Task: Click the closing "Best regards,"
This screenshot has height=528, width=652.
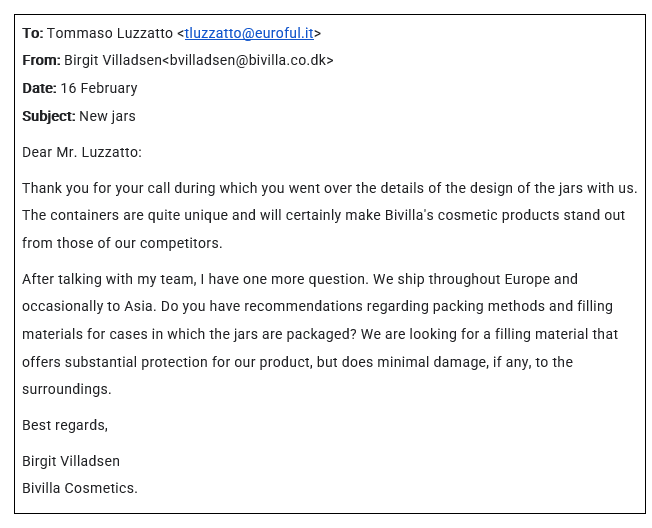Action: 65,425
